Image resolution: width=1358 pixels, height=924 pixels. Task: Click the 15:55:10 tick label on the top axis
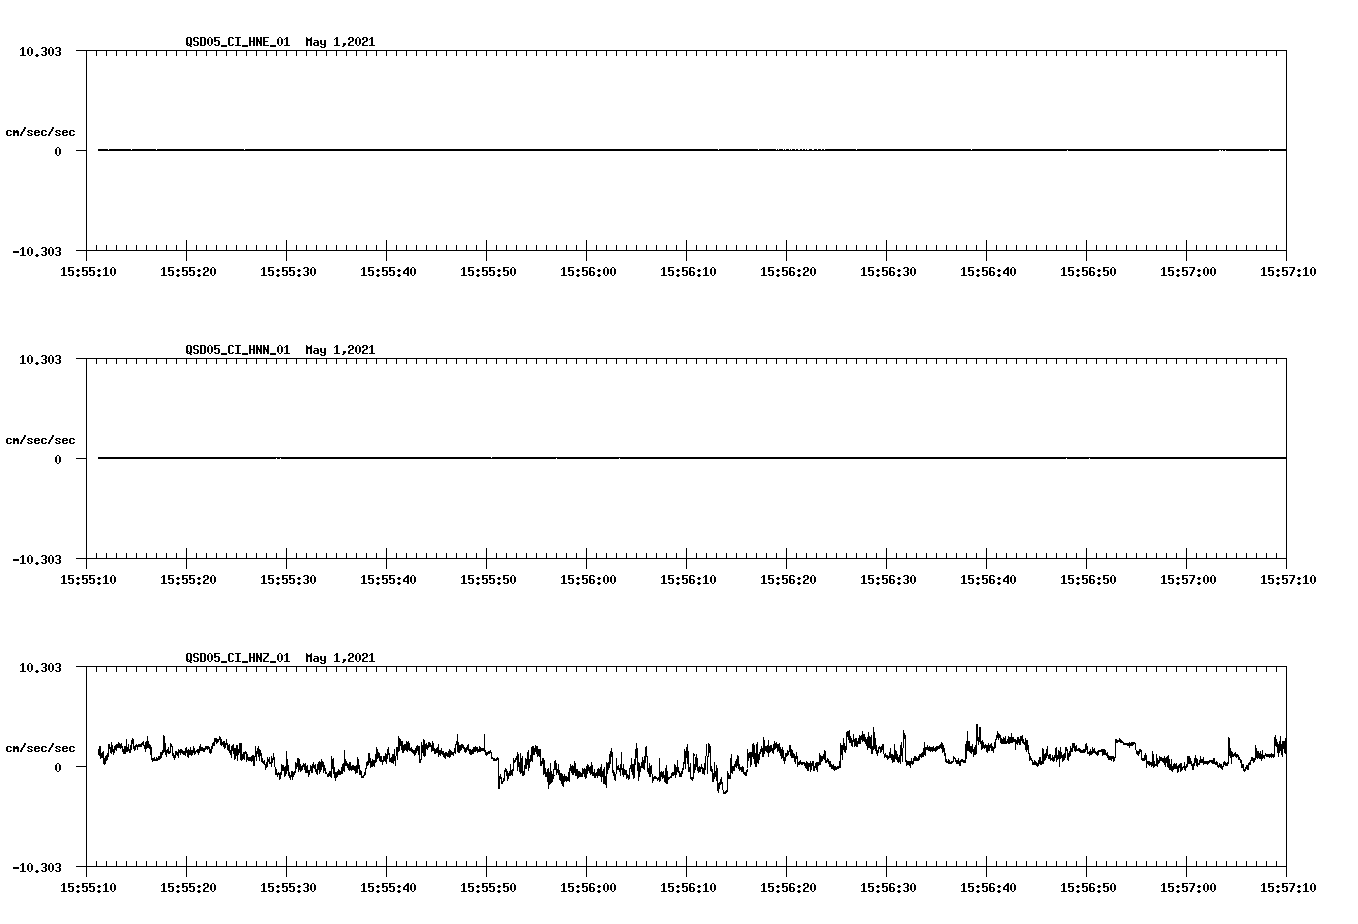(x=90, y=270)
